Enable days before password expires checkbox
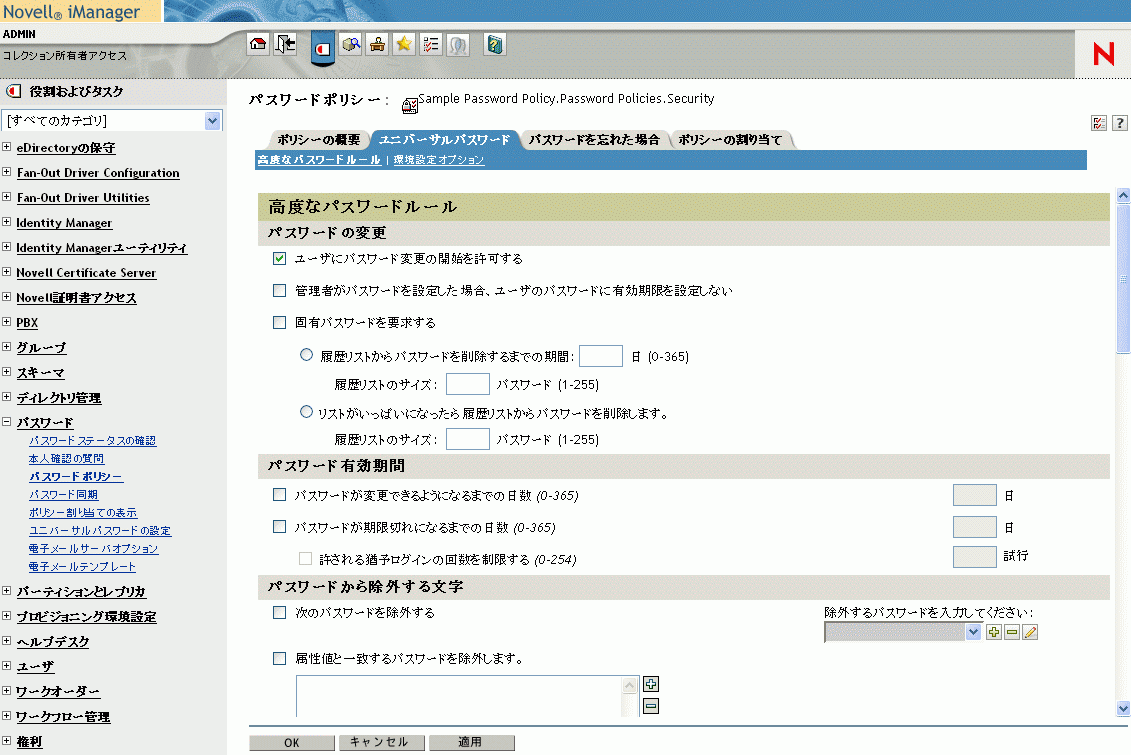 coord(280,527)
